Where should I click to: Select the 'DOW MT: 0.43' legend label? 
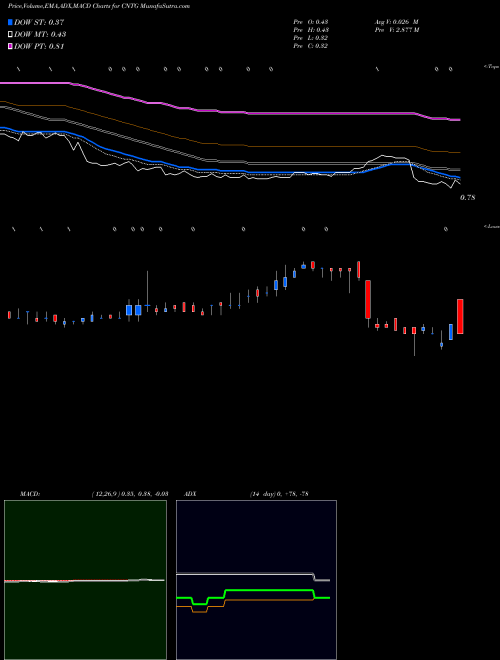point(40,35)
